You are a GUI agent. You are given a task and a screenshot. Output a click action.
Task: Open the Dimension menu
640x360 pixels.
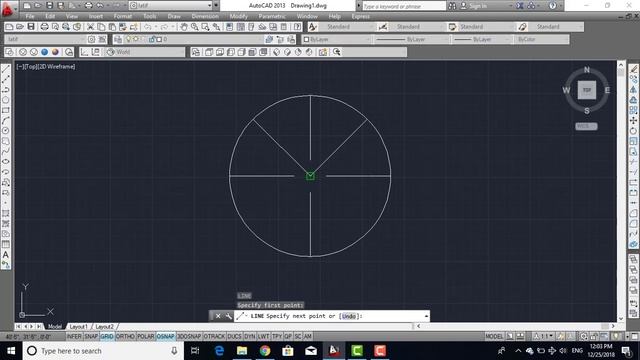point(205,16)
